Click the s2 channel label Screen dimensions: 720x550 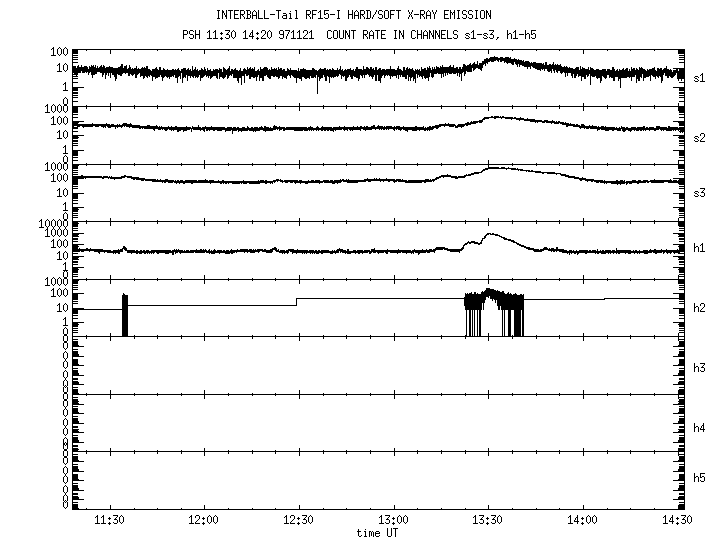click(x=700, y=137)
